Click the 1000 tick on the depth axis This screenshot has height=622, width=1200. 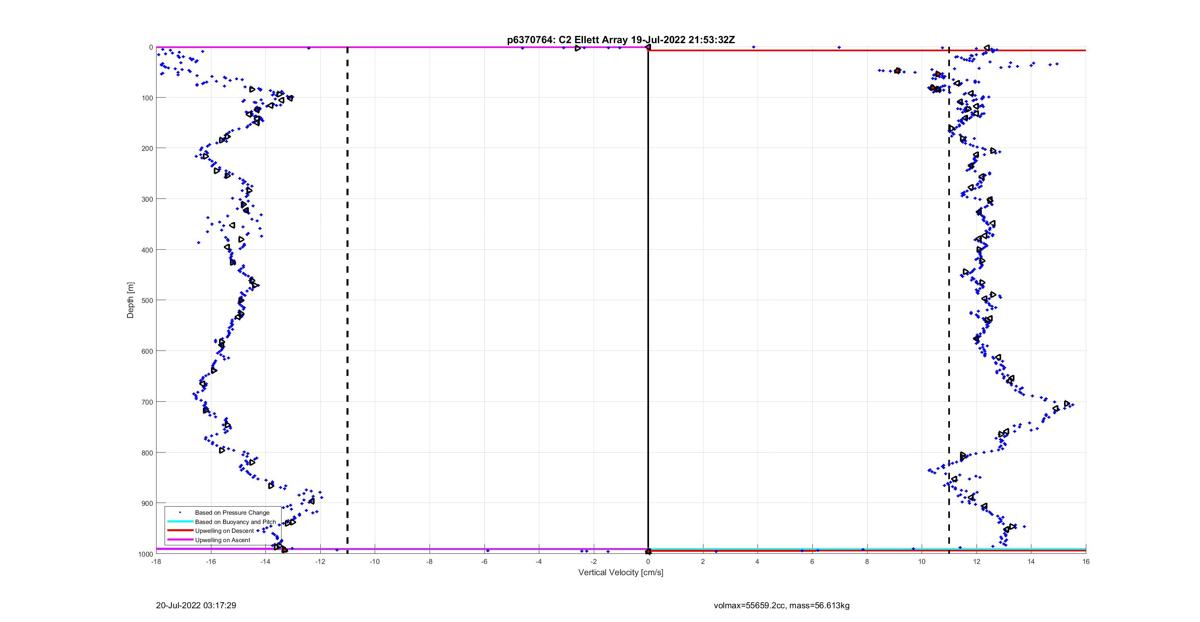pos(144,553)
